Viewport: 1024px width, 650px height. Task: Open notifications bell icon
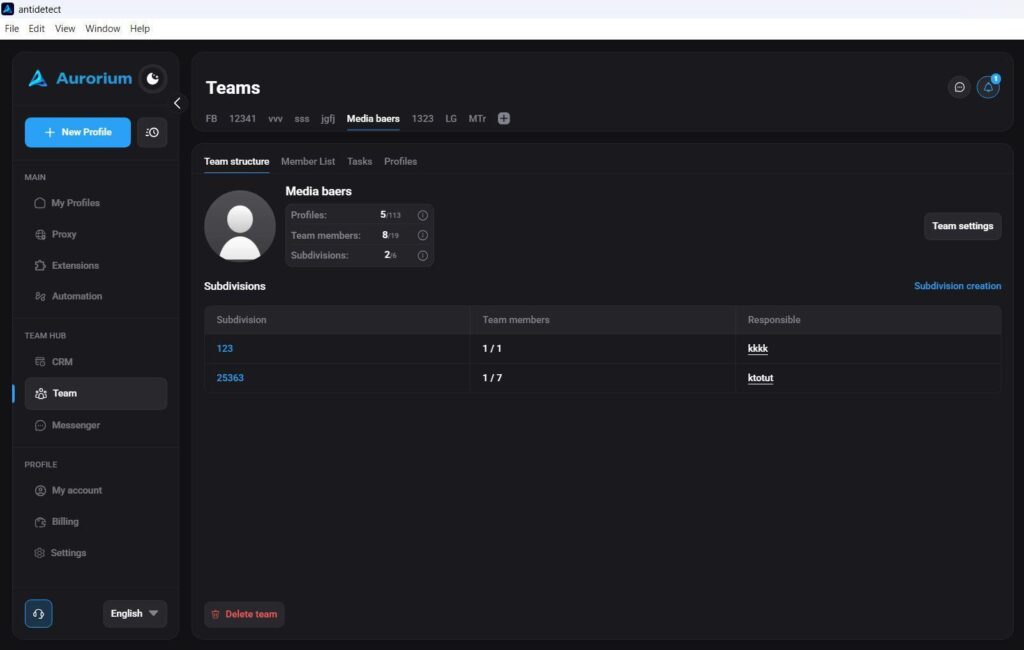(x=988, y=87)
